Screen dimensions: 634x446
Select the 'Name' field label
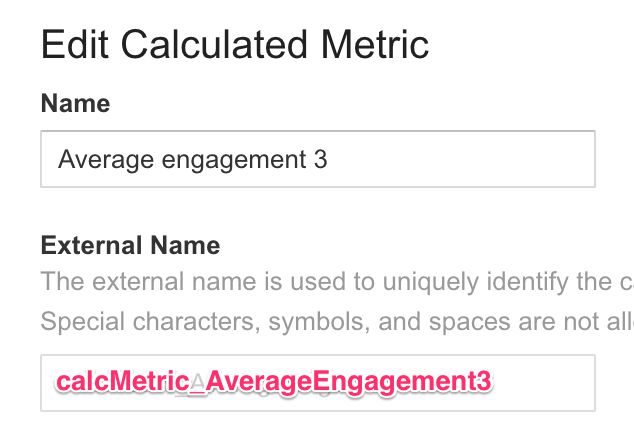point(75,103)
